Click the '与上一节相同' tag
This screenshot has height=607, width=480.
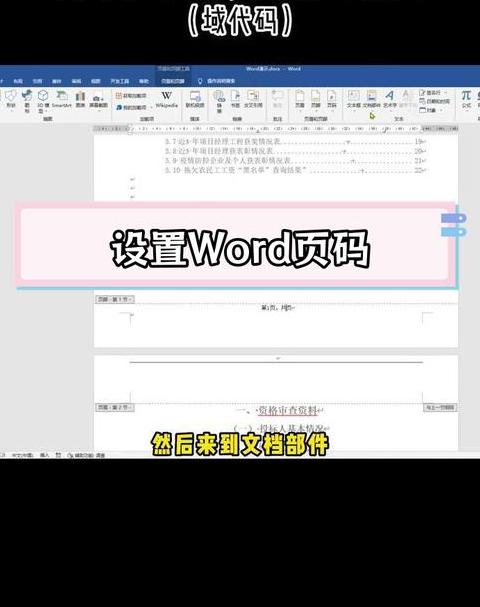(440, 407)
